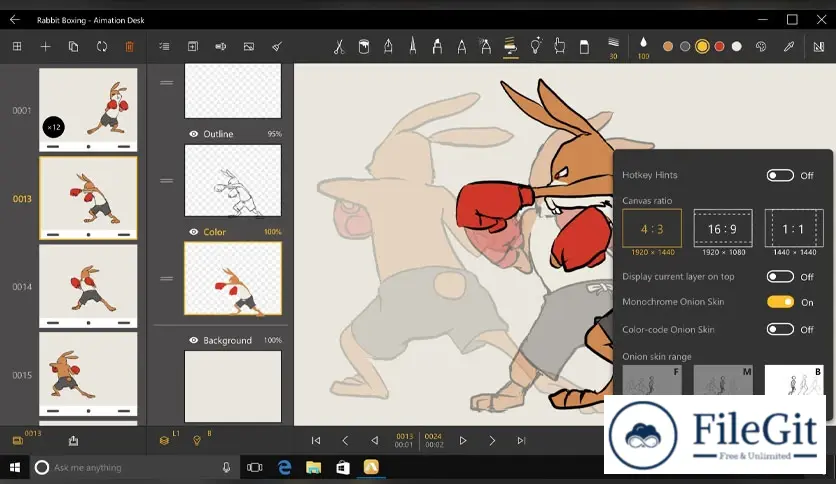Pick the white color swatch

tap(737, 46)
